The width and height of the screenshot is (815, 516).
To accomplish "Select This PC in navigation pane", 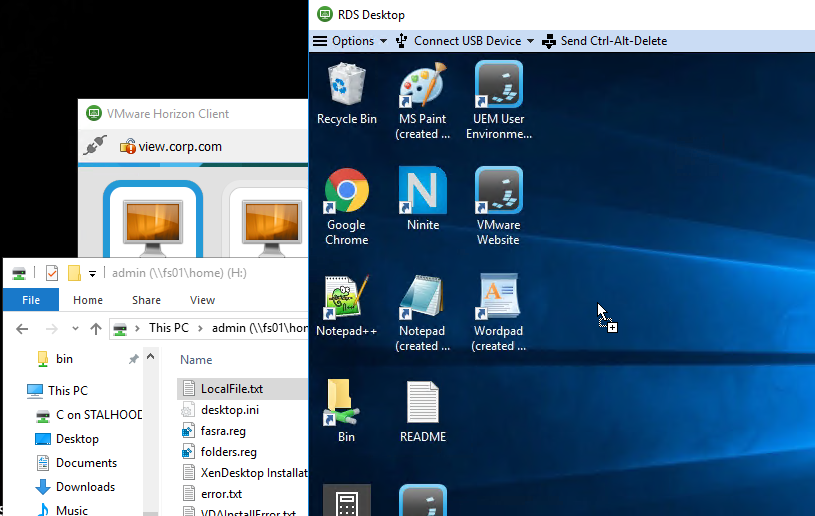I will pos(68,390).
